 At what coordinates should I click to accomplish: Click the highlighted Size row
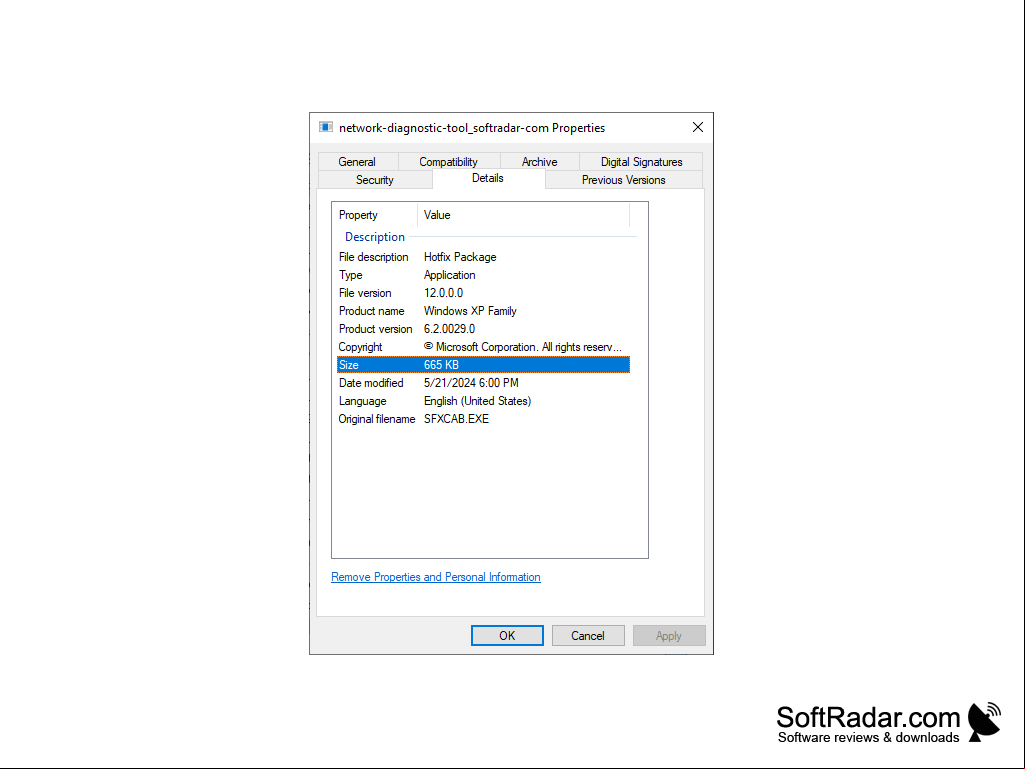click(483, 365)
